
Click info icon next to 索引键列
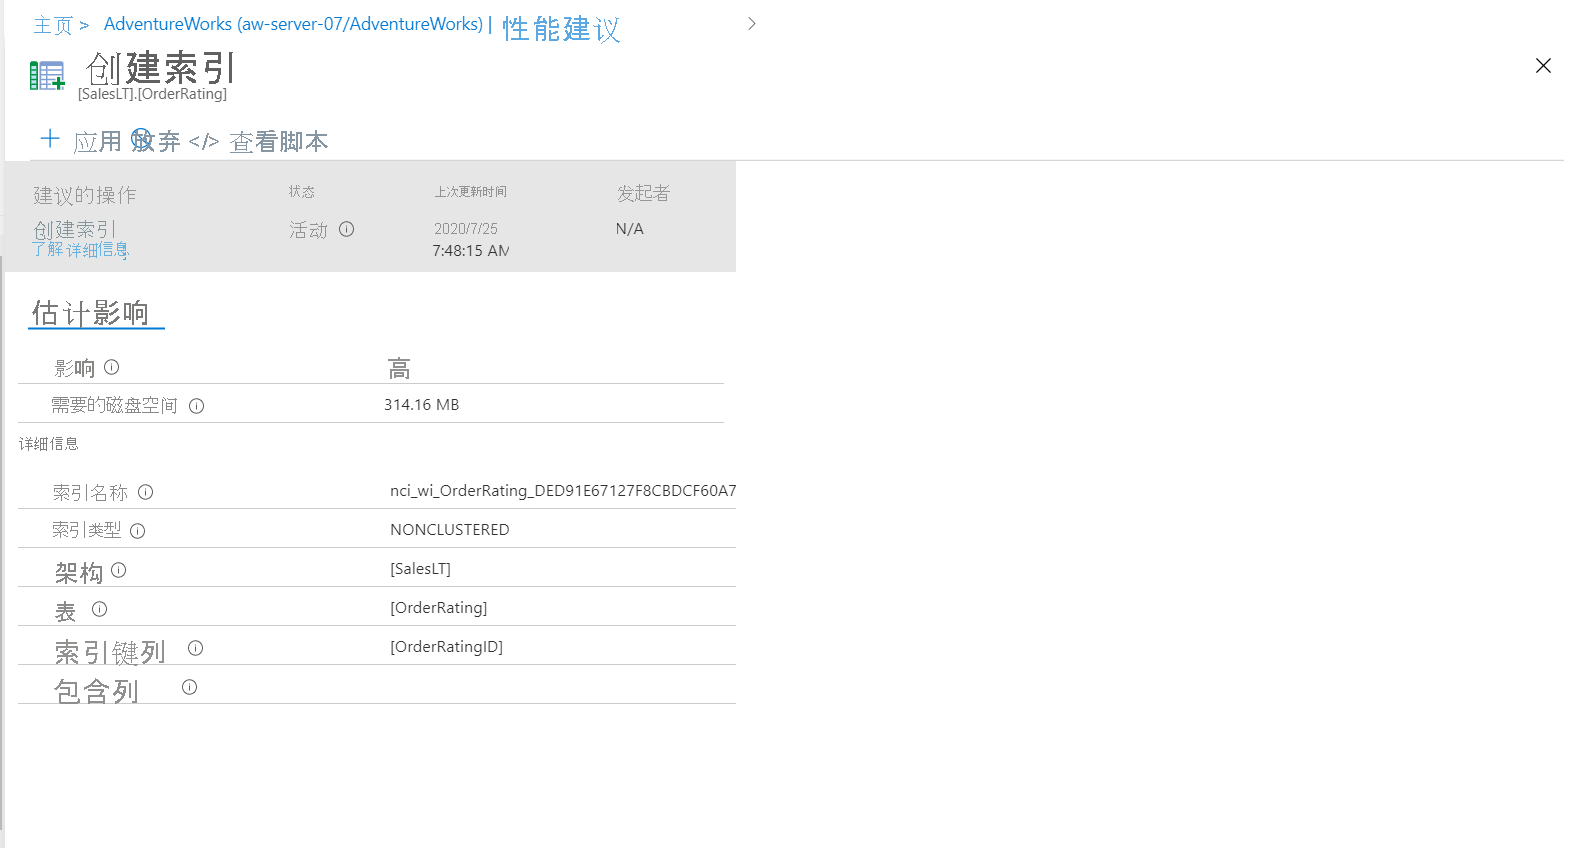click(195, 648)
